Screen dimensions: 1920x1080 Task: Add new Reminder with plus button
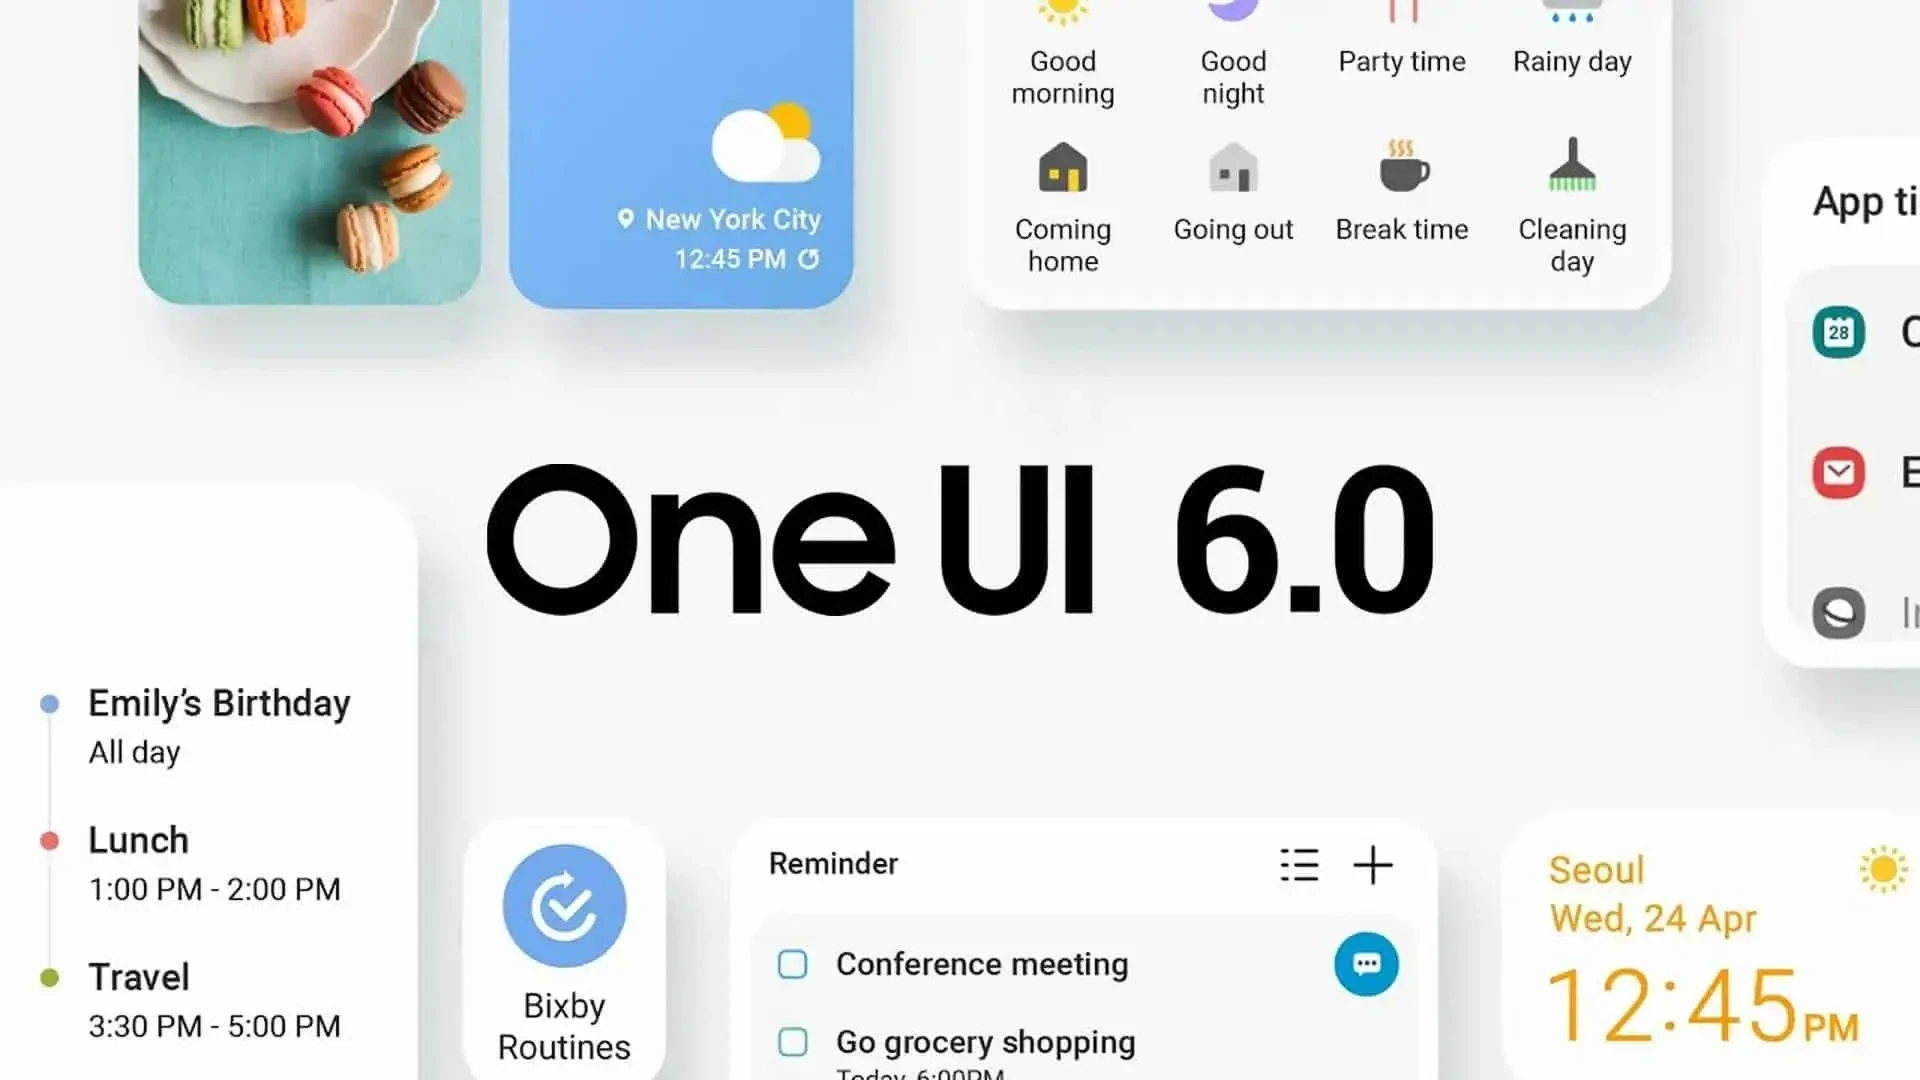coord(1373,862)
